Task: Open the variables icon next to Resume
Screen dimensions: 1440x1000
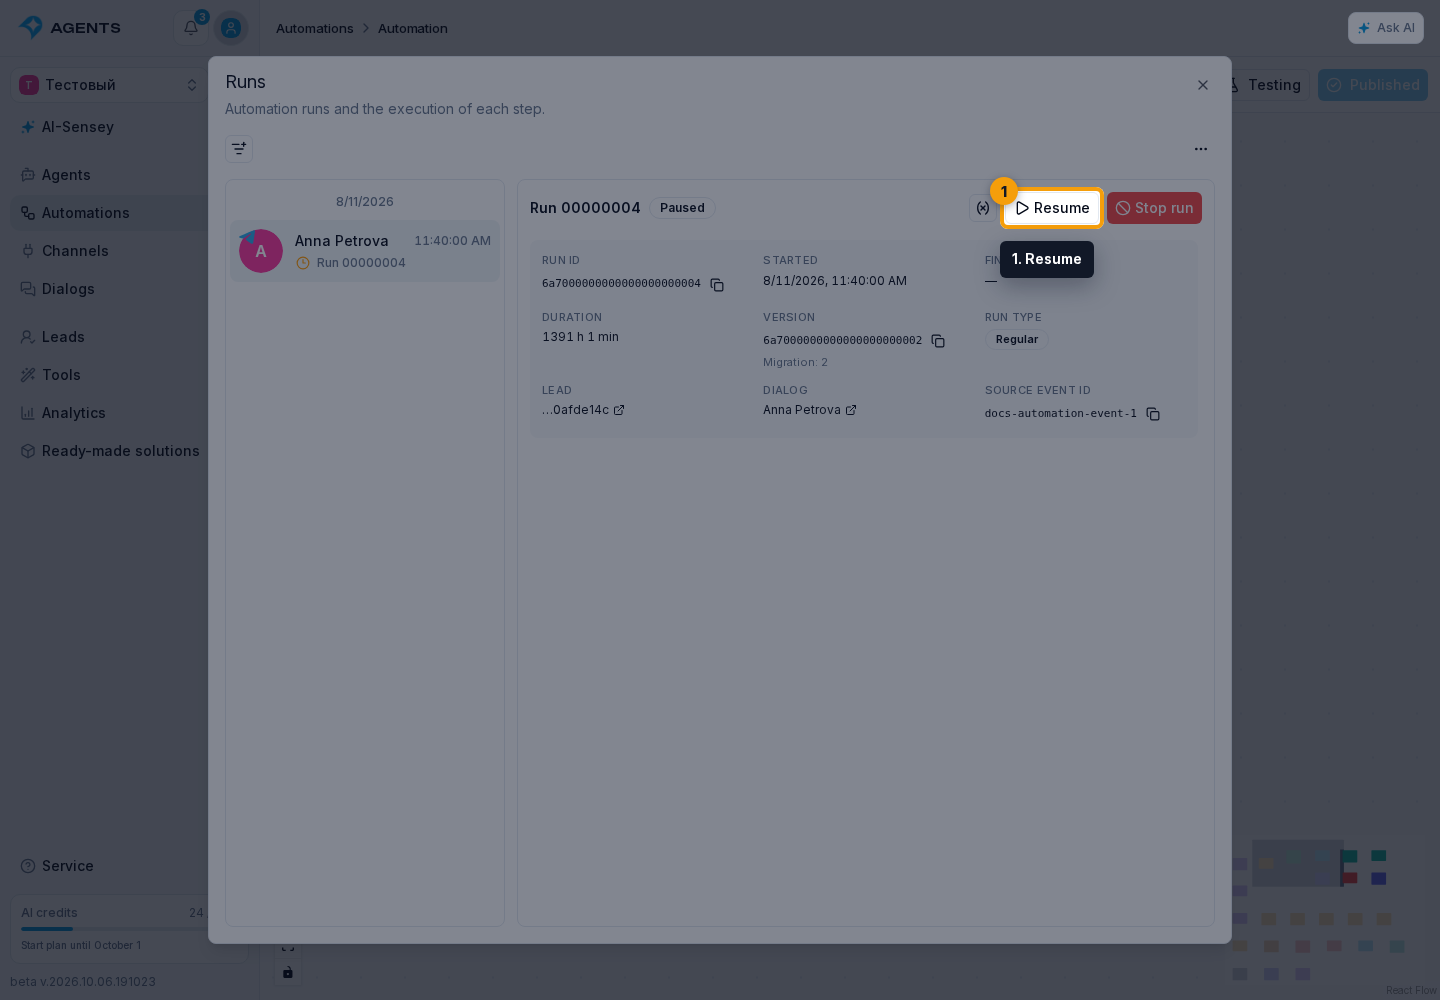Action: tap(983, 208)
